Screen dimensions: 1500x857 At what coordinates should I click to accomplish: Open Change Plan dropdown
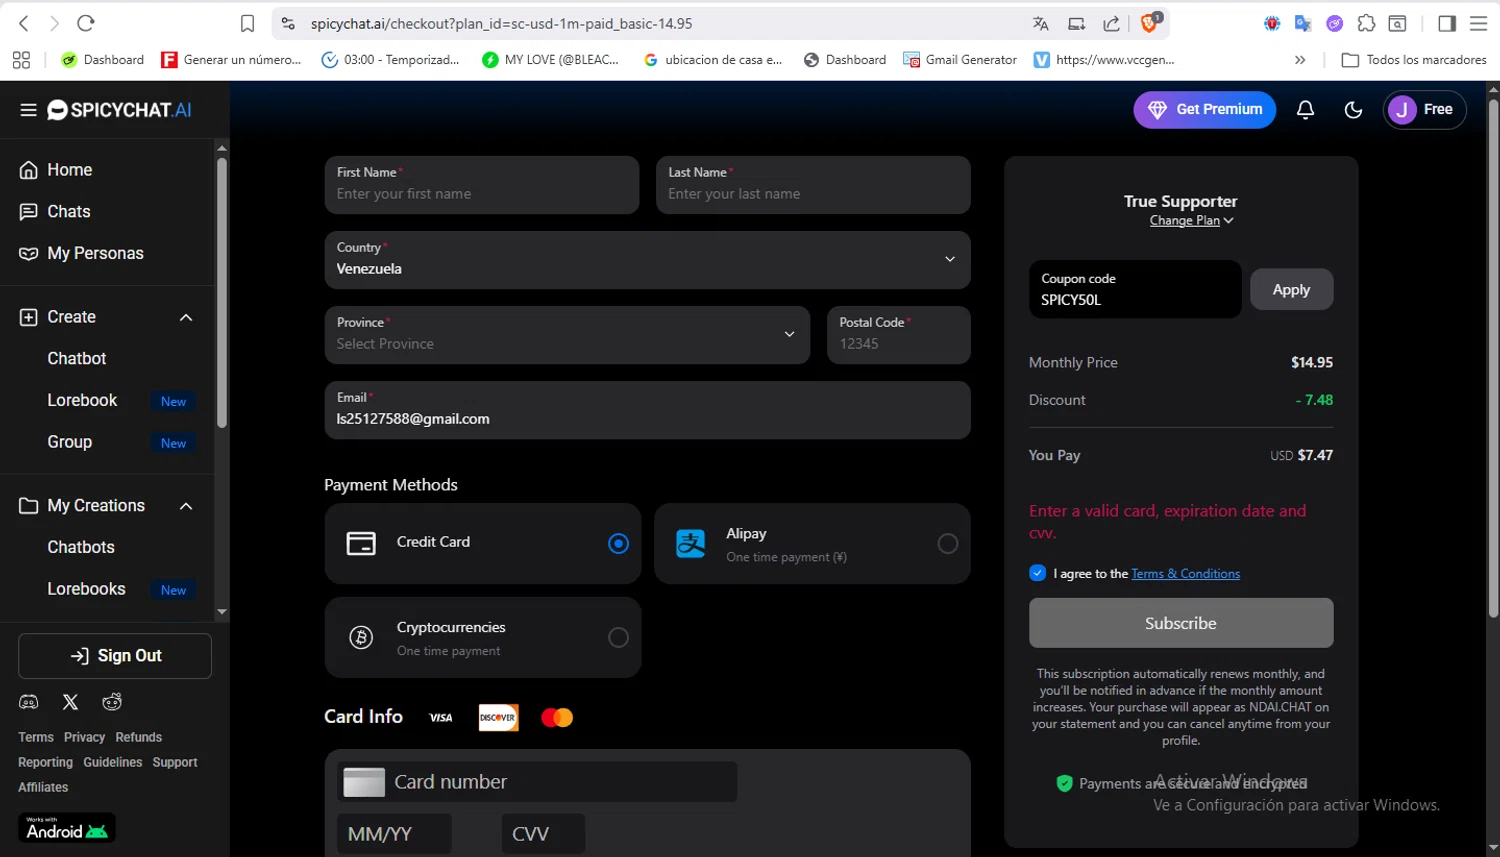pyautogui.click(x=1191, y=221)
